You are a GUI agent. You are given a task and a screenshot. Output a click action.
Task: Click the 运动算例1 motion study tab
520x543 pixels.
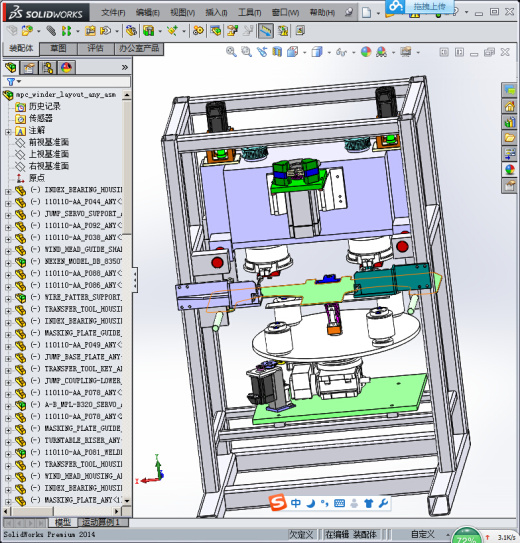click(100, 522)
